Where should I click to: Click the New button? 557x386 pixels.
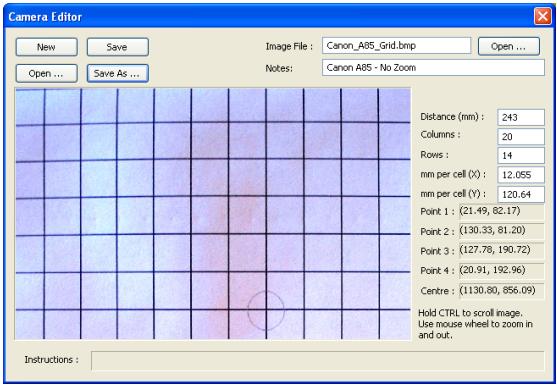click(47, 47)
